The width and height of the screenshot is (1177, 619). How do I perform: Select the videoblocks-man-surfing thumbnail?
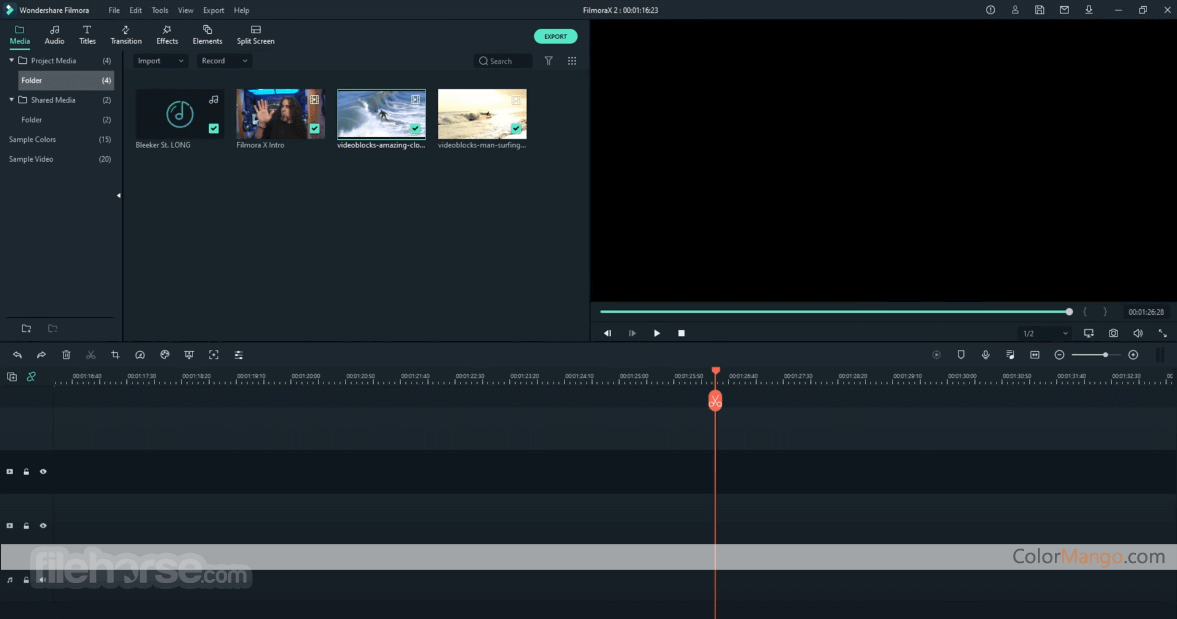[x=482, y=113]
